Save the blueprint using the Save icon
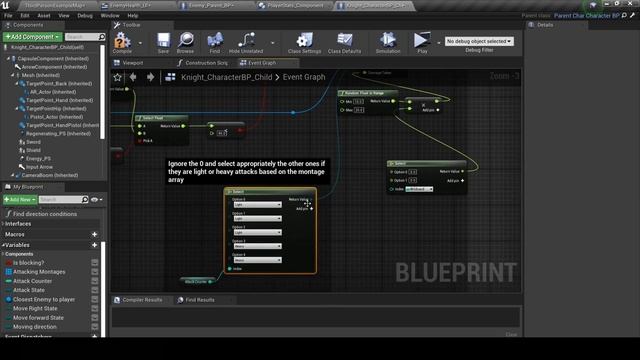 click(163, 40)
